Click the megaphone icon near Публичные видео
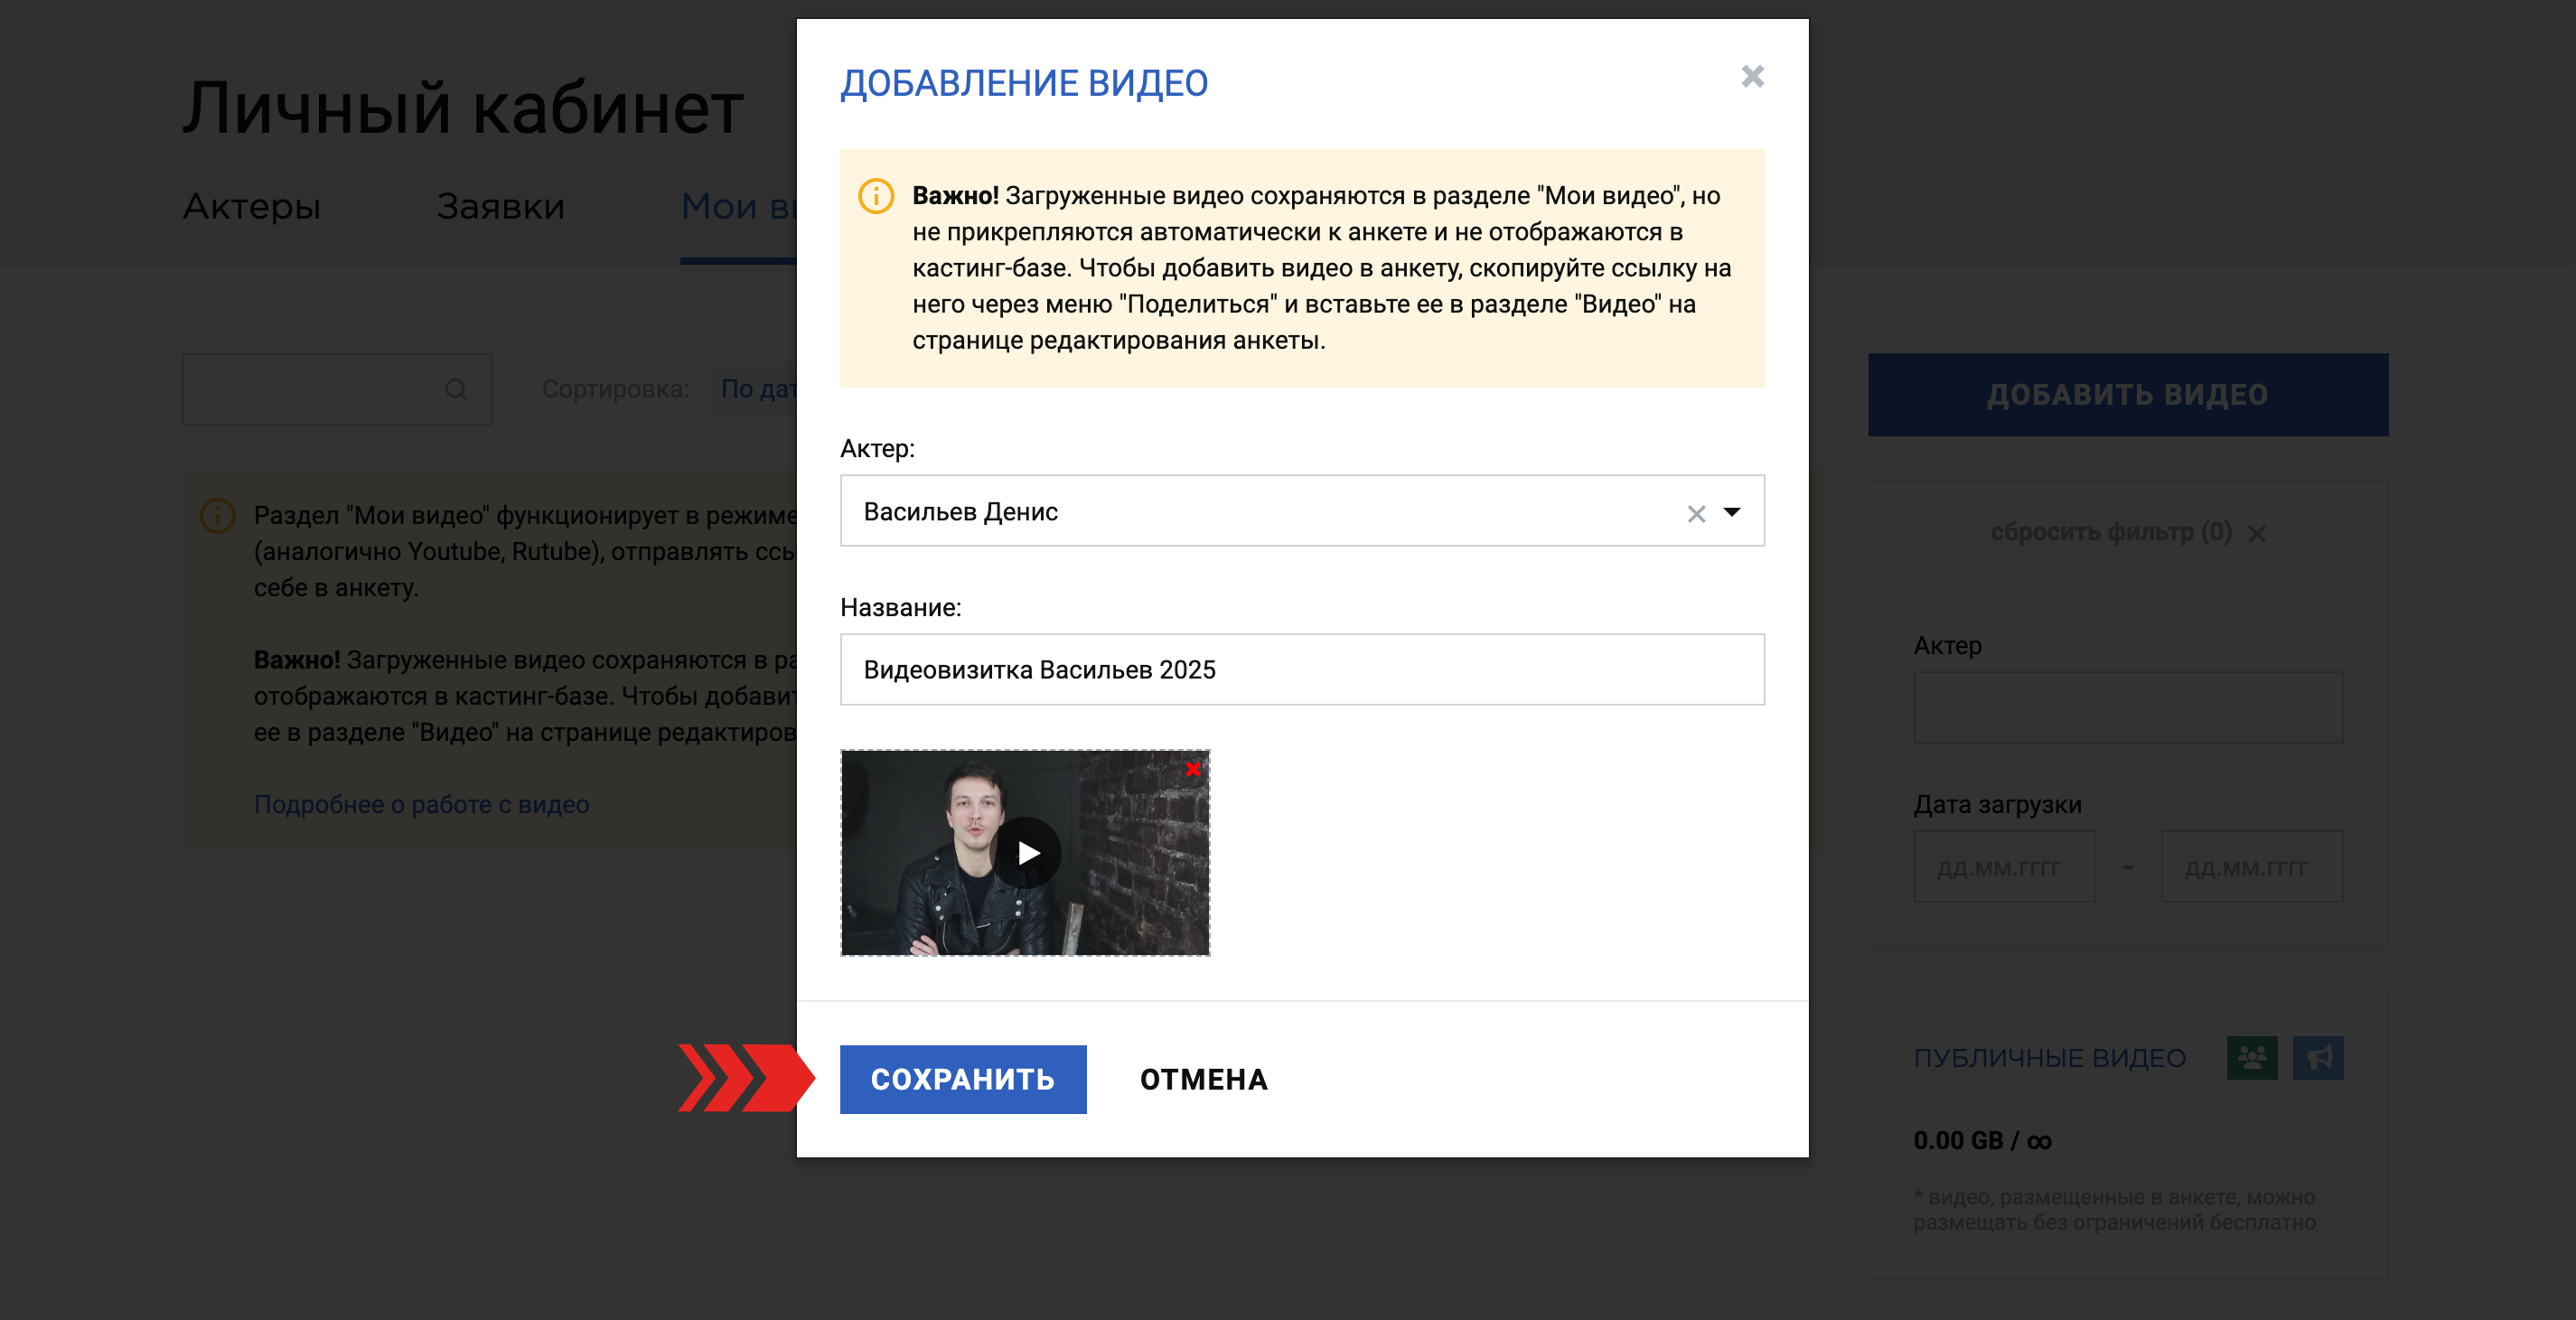 (2318, 1058)
